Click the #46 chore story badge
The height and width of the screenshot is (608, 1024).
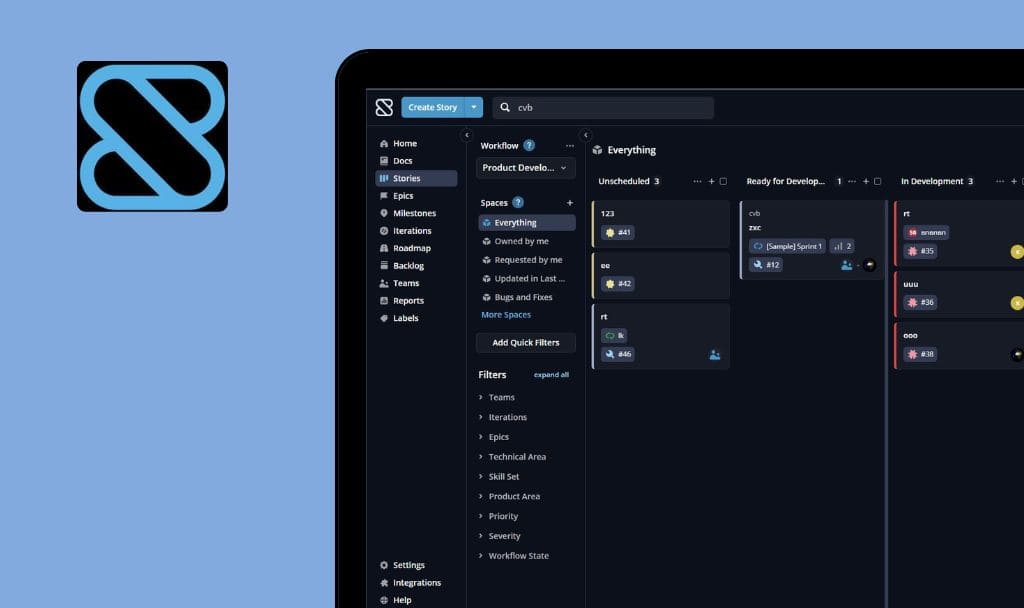[x=618, y=354]
